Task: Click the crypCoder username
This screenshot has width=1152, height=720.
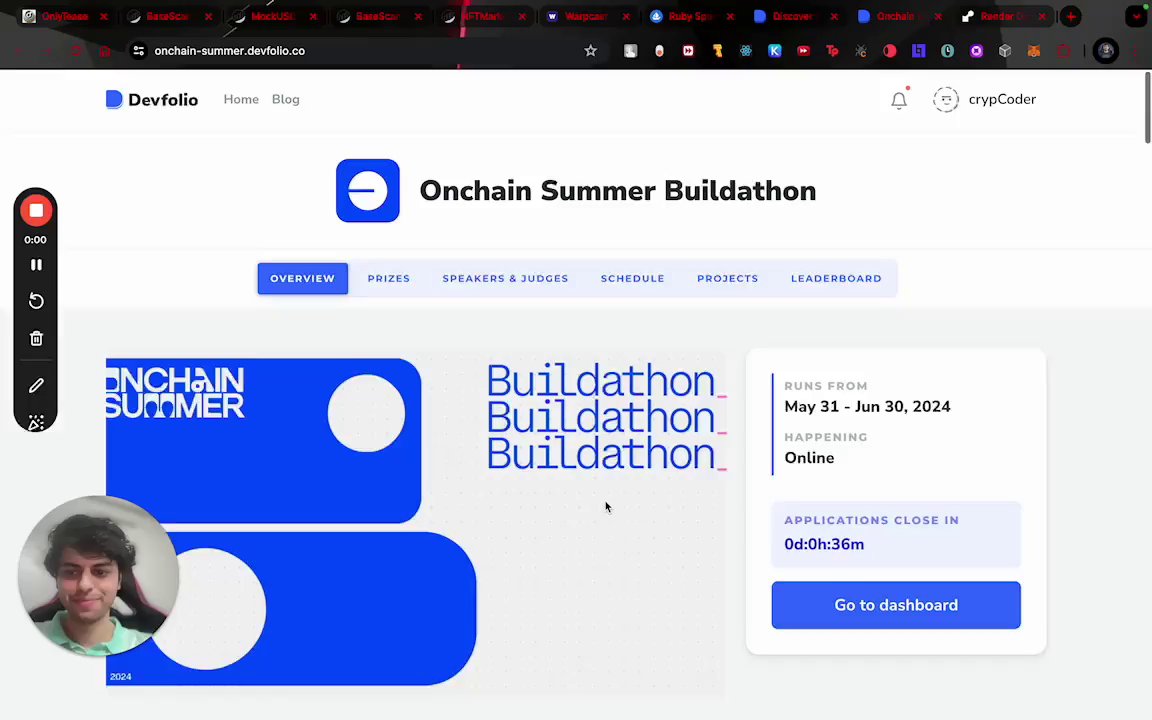Action: [1002, 99]
